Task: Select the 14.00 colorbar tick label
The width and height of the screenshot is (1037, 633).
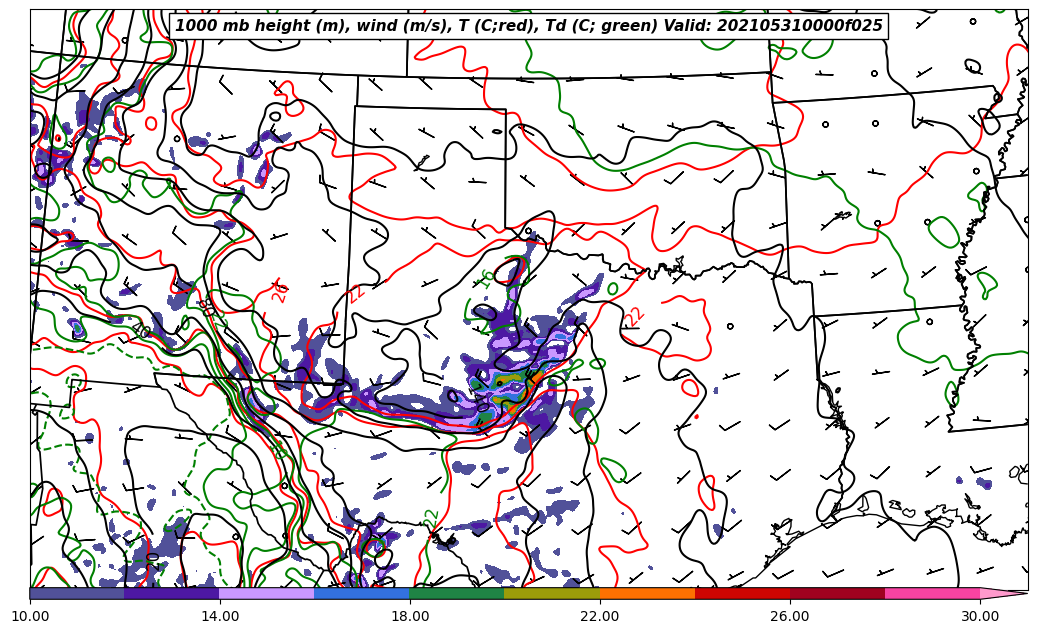Action: 220,617
